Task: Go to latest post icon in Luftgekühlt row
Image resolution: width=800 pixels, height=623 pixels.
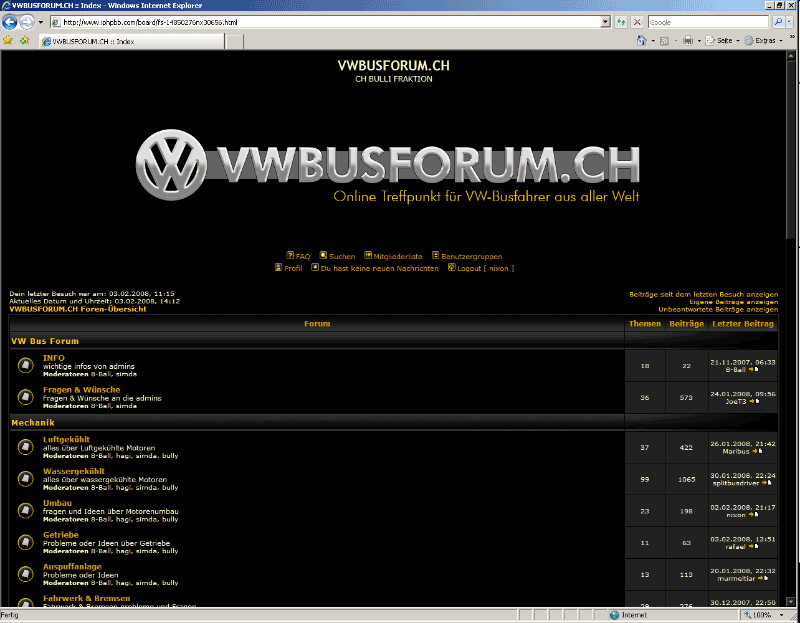Action: click(x=757, y=451)
